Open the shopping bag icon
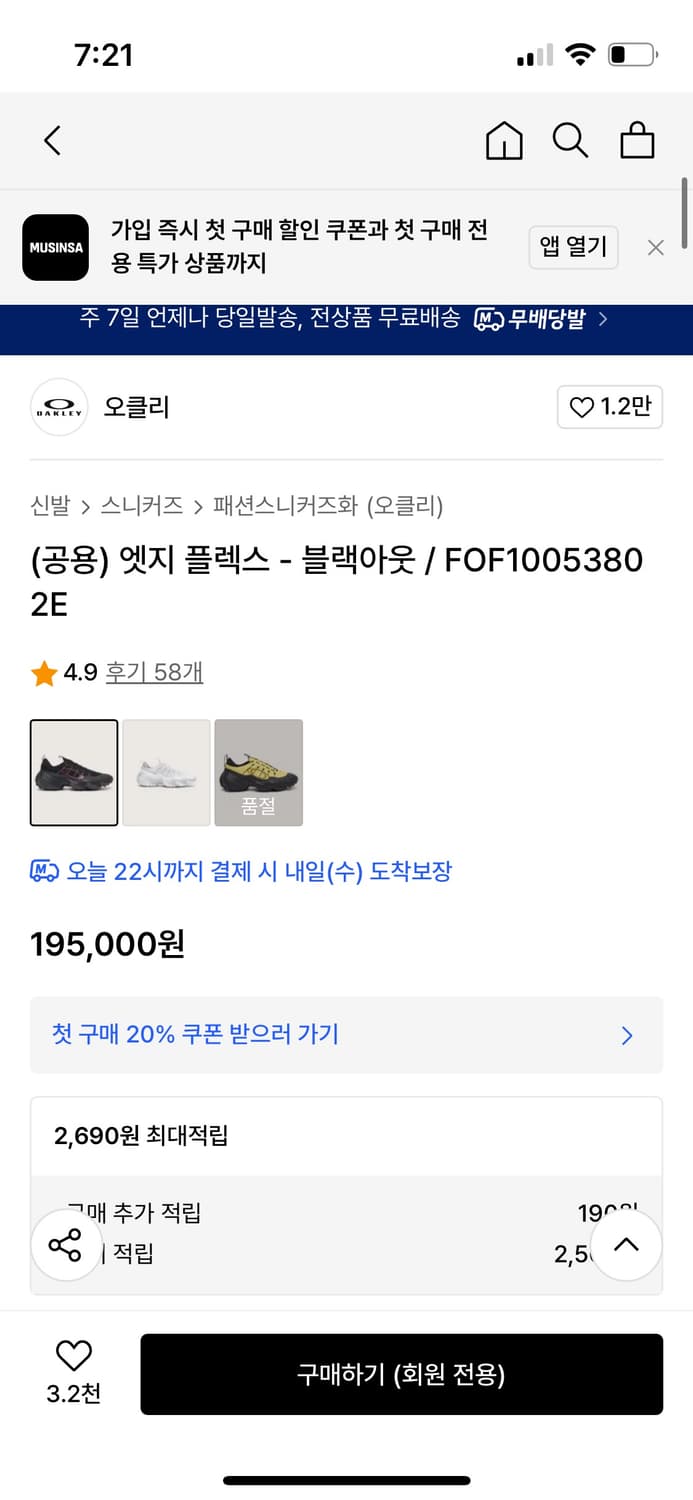Viewport: 693px width, 1500px height. point(637,141)
